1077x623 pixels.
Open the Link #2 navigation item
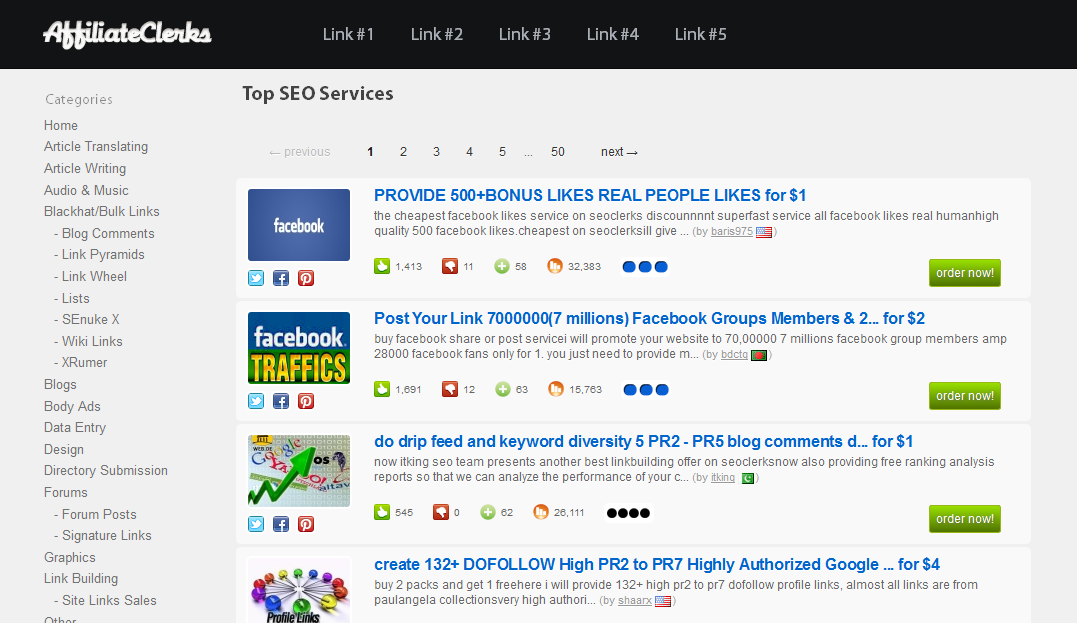pyautogui.click(x=436, y=33)
